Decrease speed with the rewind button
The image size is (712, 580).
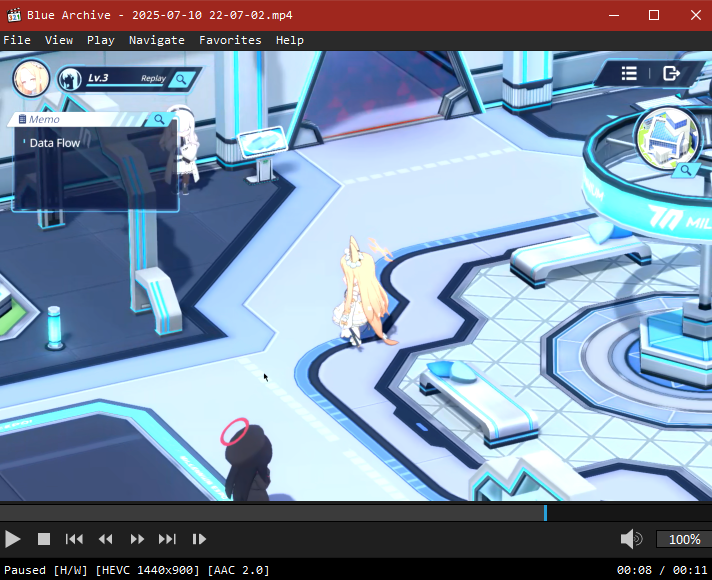tap(105, 539)
